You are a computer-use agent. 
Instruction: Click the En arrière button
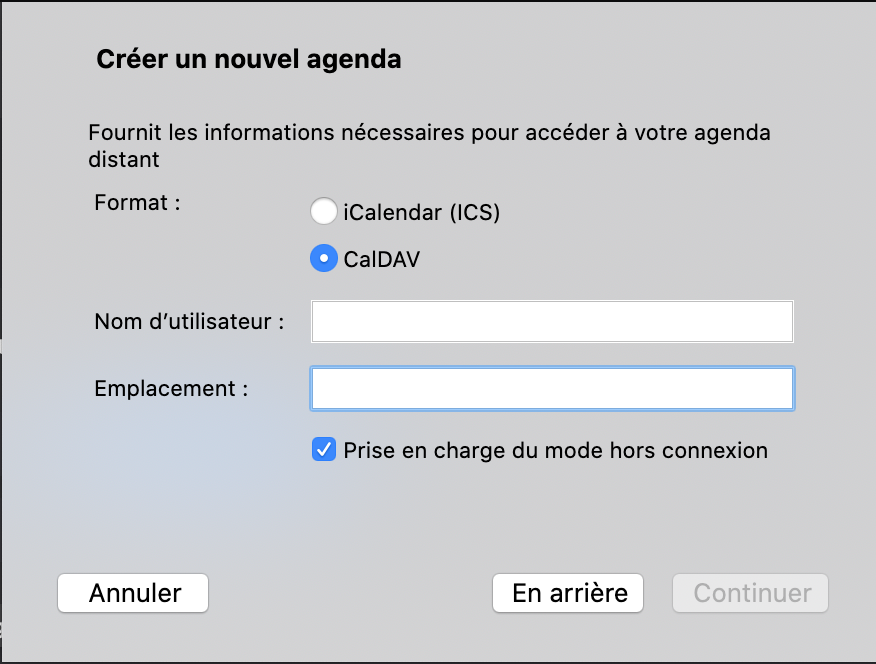coord(568,593)
